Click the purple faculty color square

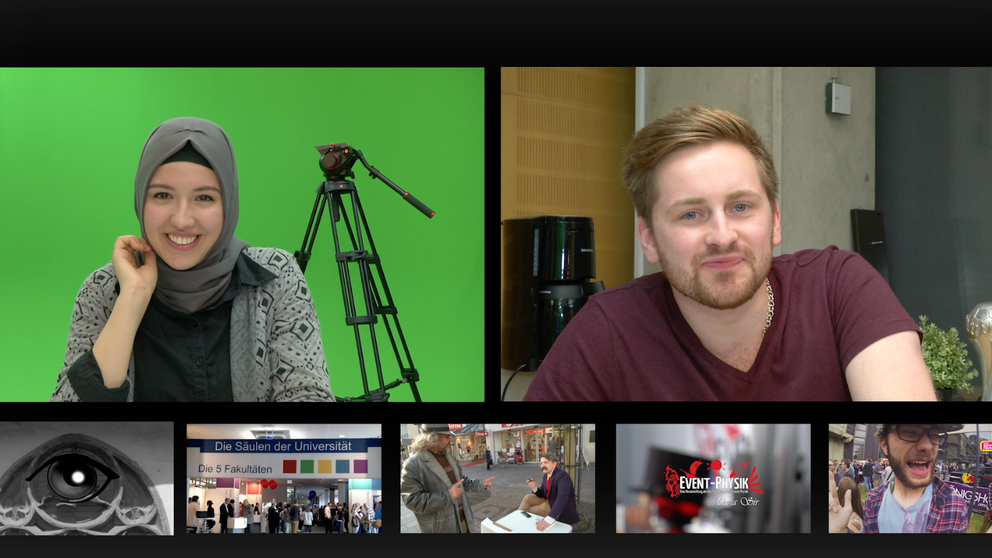tap(360, 466)
